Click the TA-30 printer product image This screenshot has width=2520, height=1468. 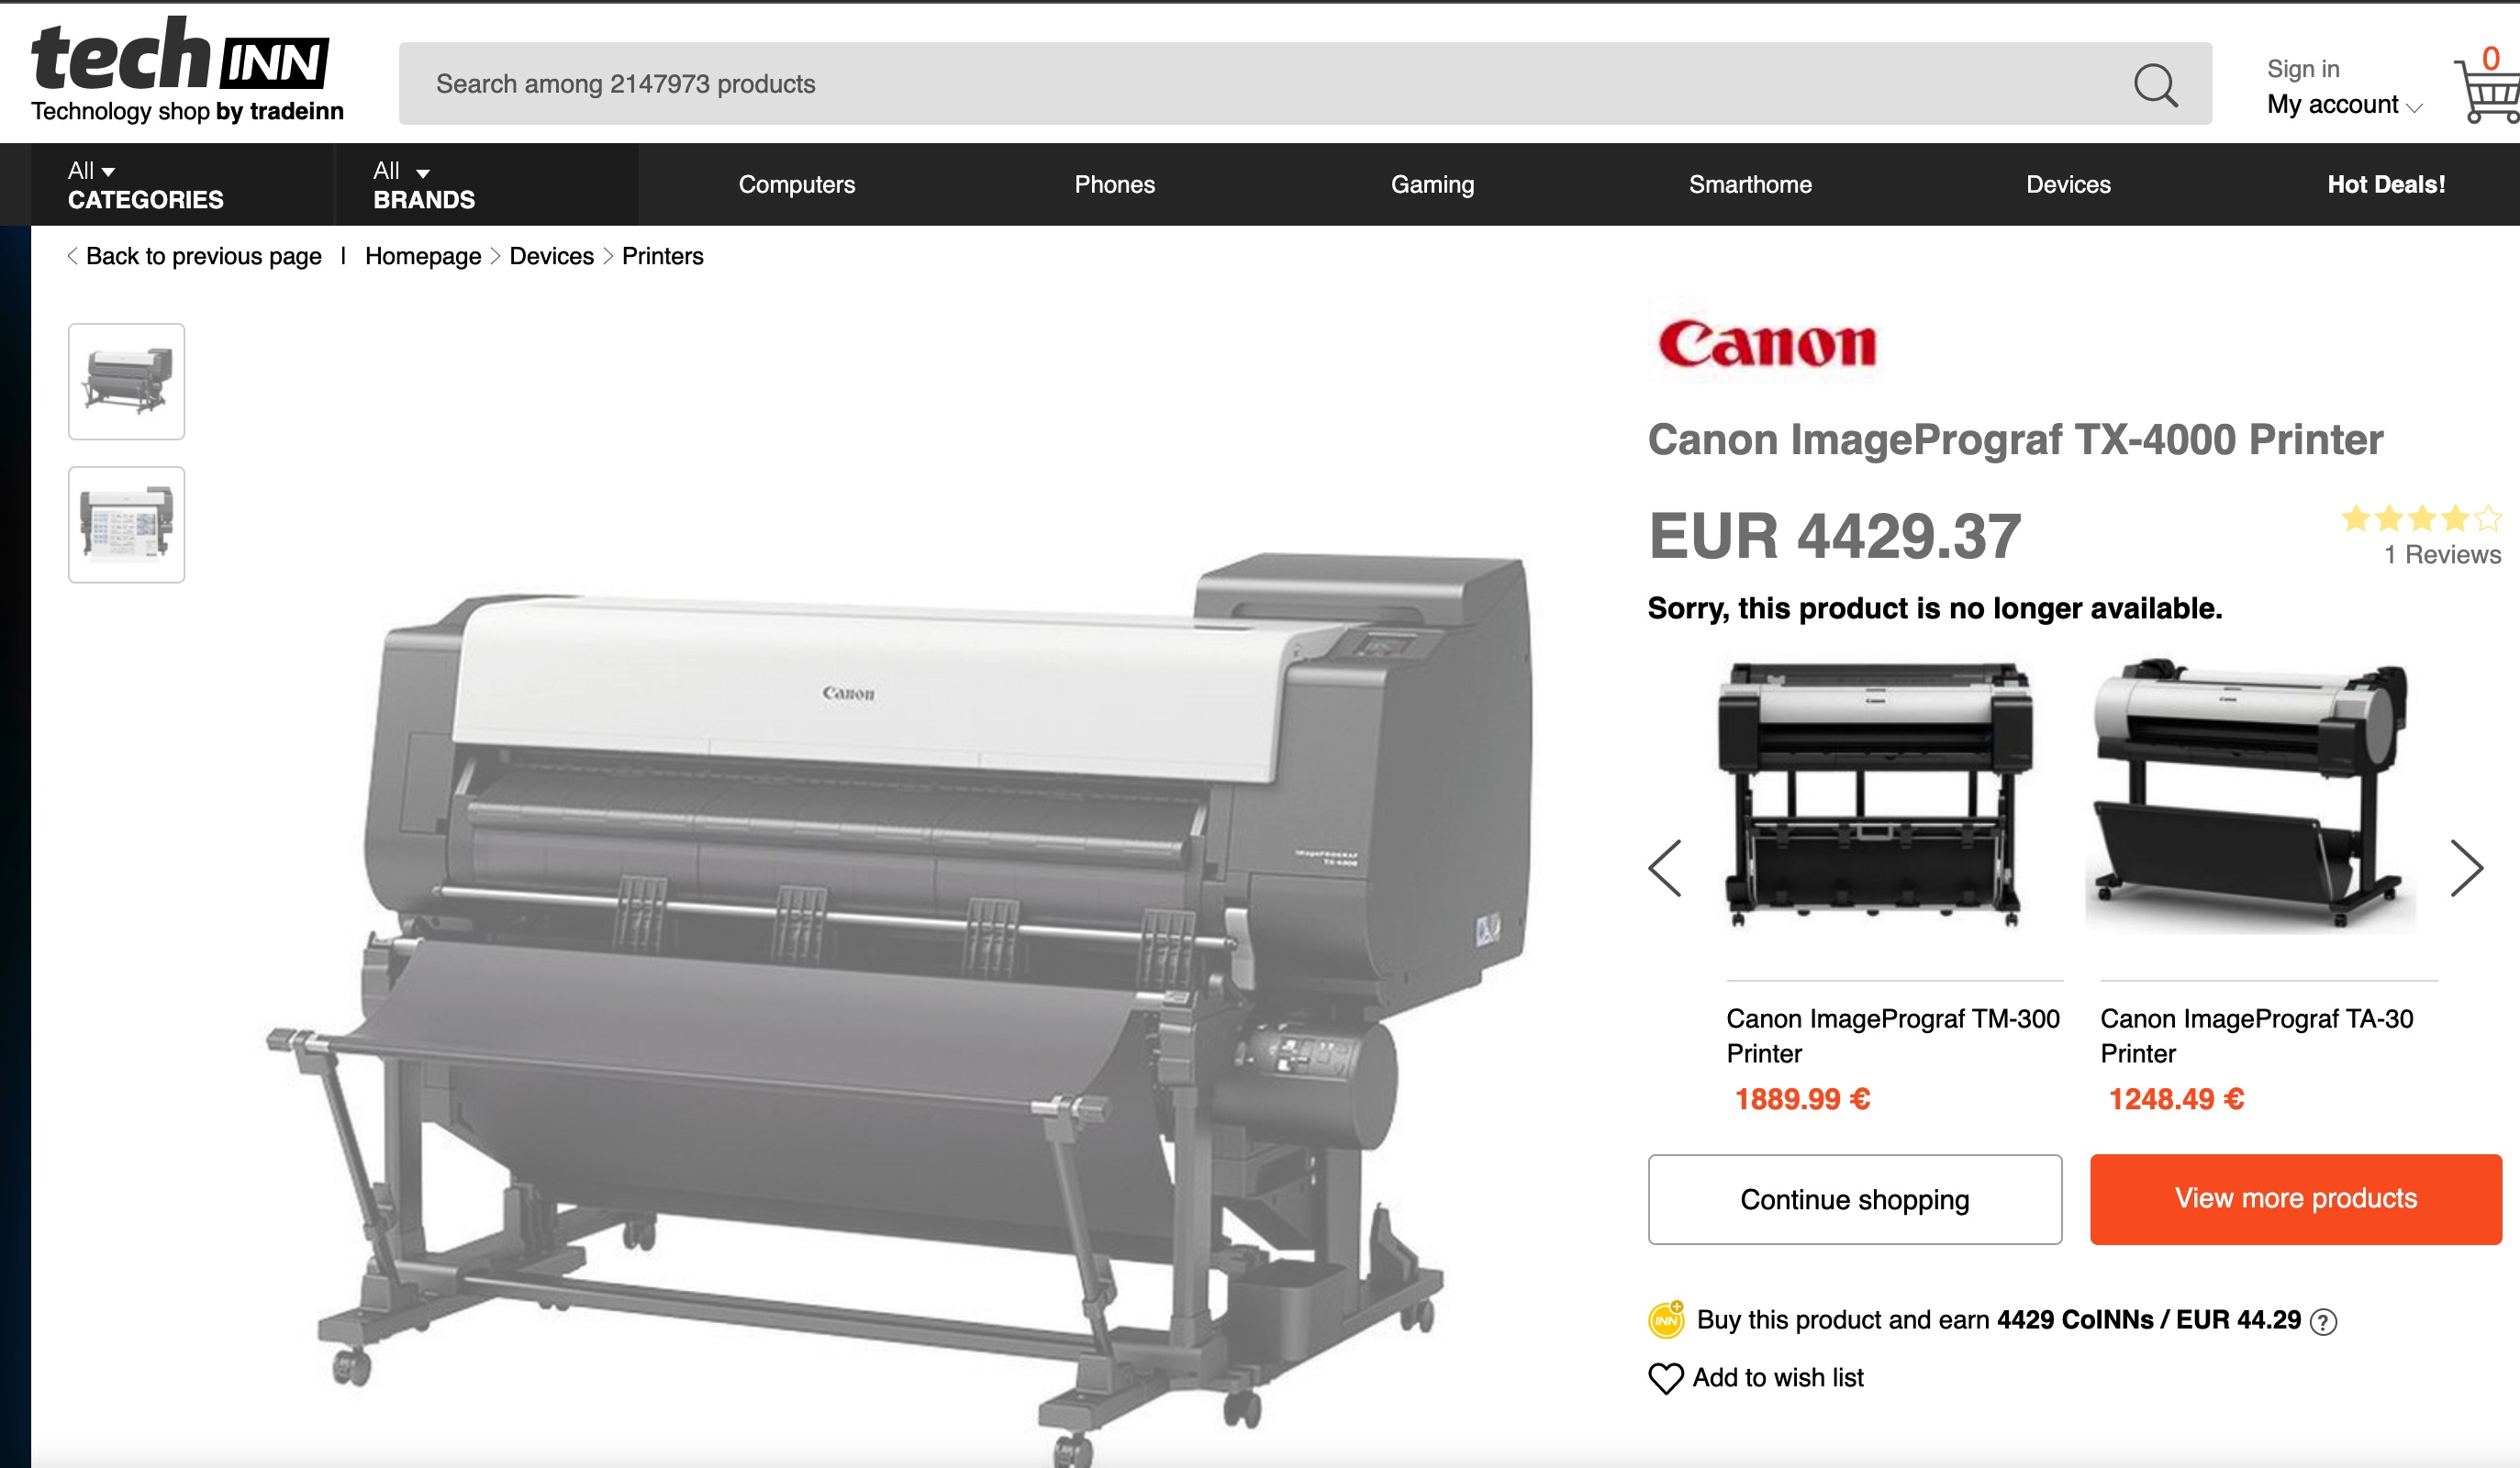click(x=2251, y=795)
